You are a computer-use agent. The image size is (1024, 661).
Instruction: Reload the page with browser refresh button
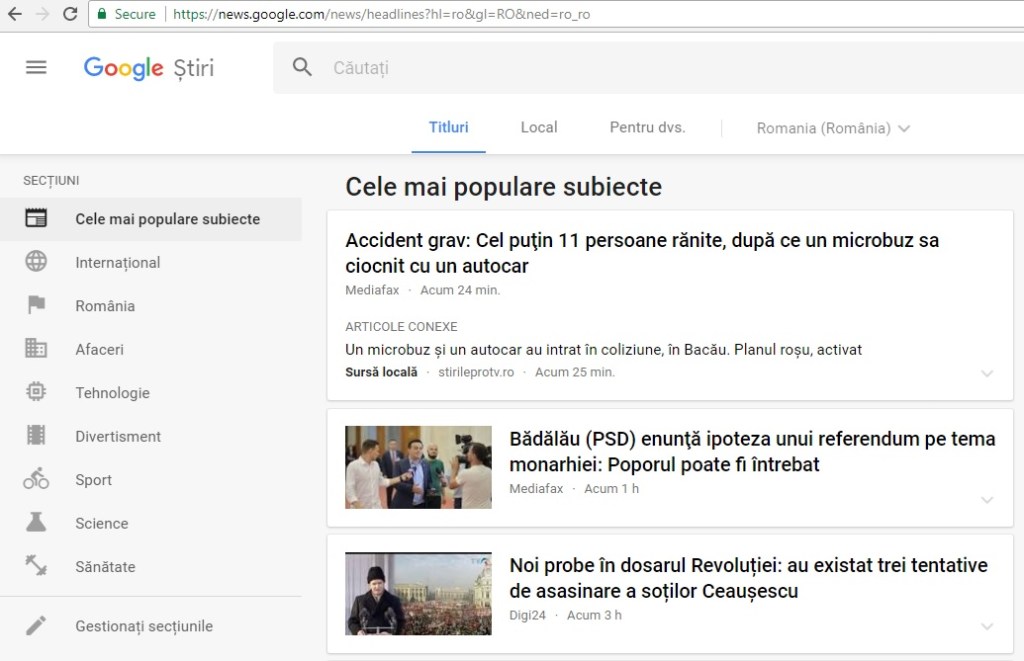click(70, 14)
